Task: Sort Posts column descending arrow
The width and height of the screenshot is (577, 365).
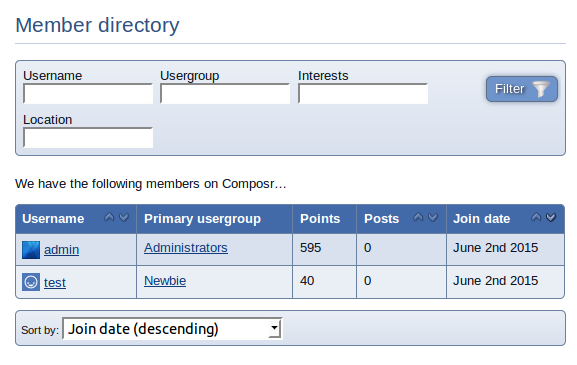Action: click(433, 217)
